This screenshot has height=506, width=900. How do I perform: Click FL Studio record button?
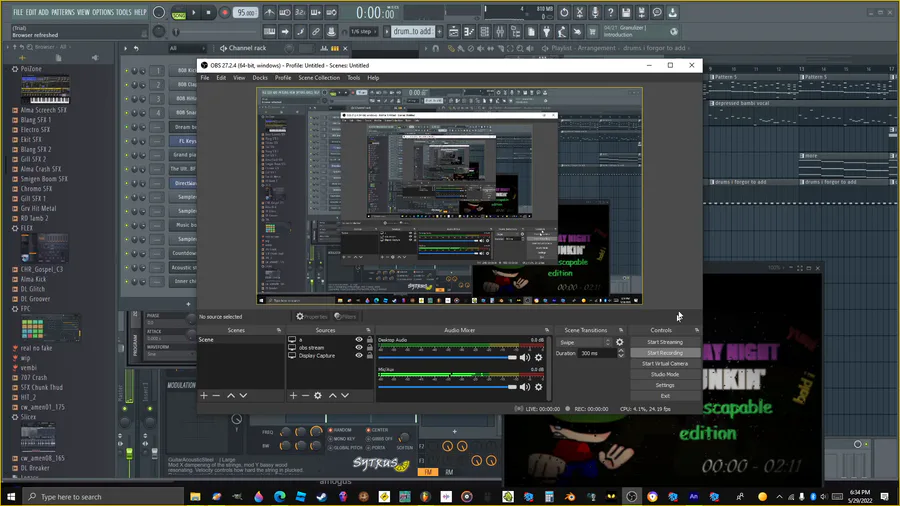(224, 12)
